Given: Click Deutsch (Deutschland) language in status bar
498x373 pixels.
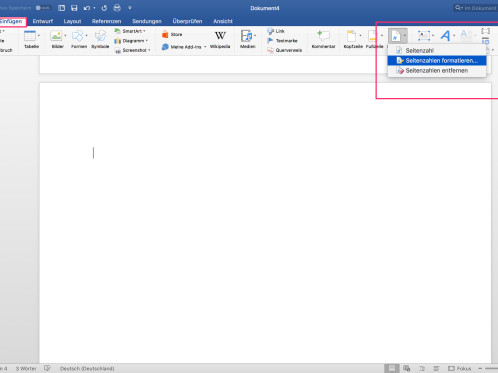Looking at the screenshot, I should (87, 368).
